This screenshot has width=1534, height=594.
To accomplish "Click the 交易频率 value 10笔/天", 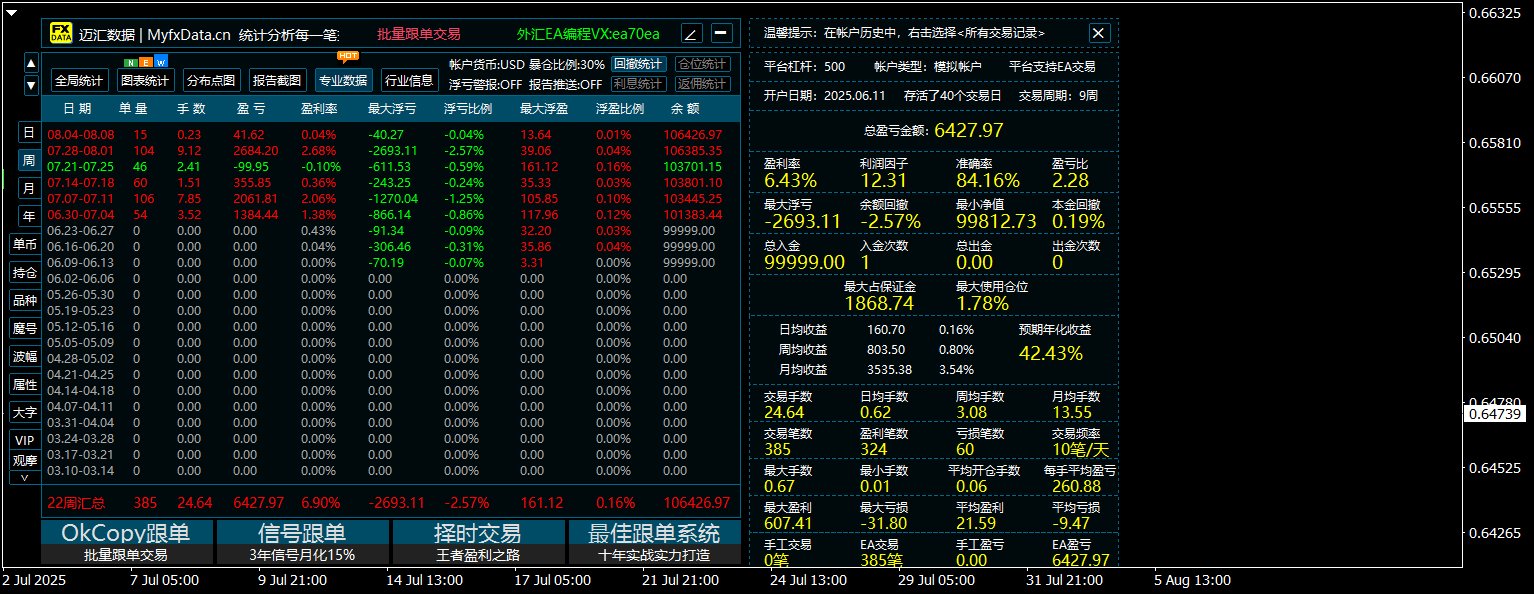I will [1081, 450].
